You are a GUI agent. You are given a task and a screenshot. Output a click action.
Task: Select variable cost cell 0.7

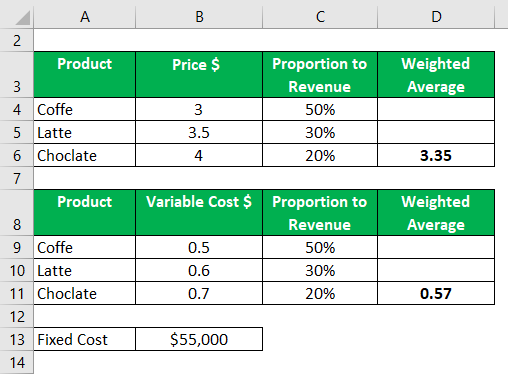(199, 293)
